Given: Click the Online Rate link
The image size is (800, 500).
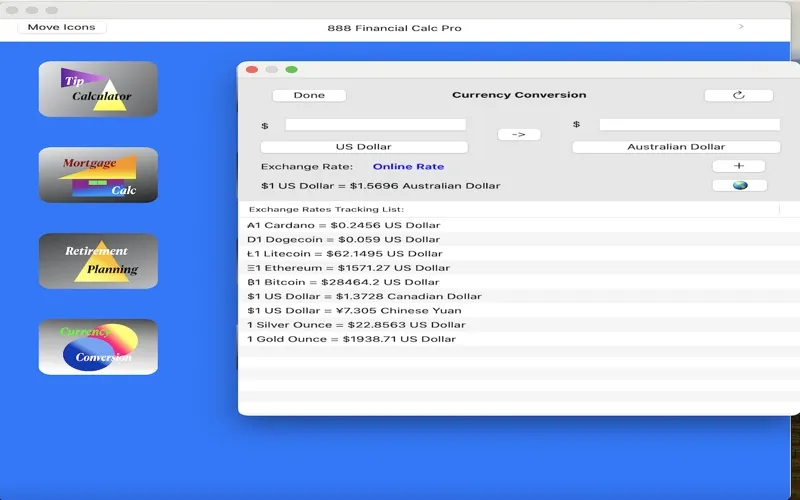Looking at the screenshot, I should pyautogui.click(x=408, y=166).
